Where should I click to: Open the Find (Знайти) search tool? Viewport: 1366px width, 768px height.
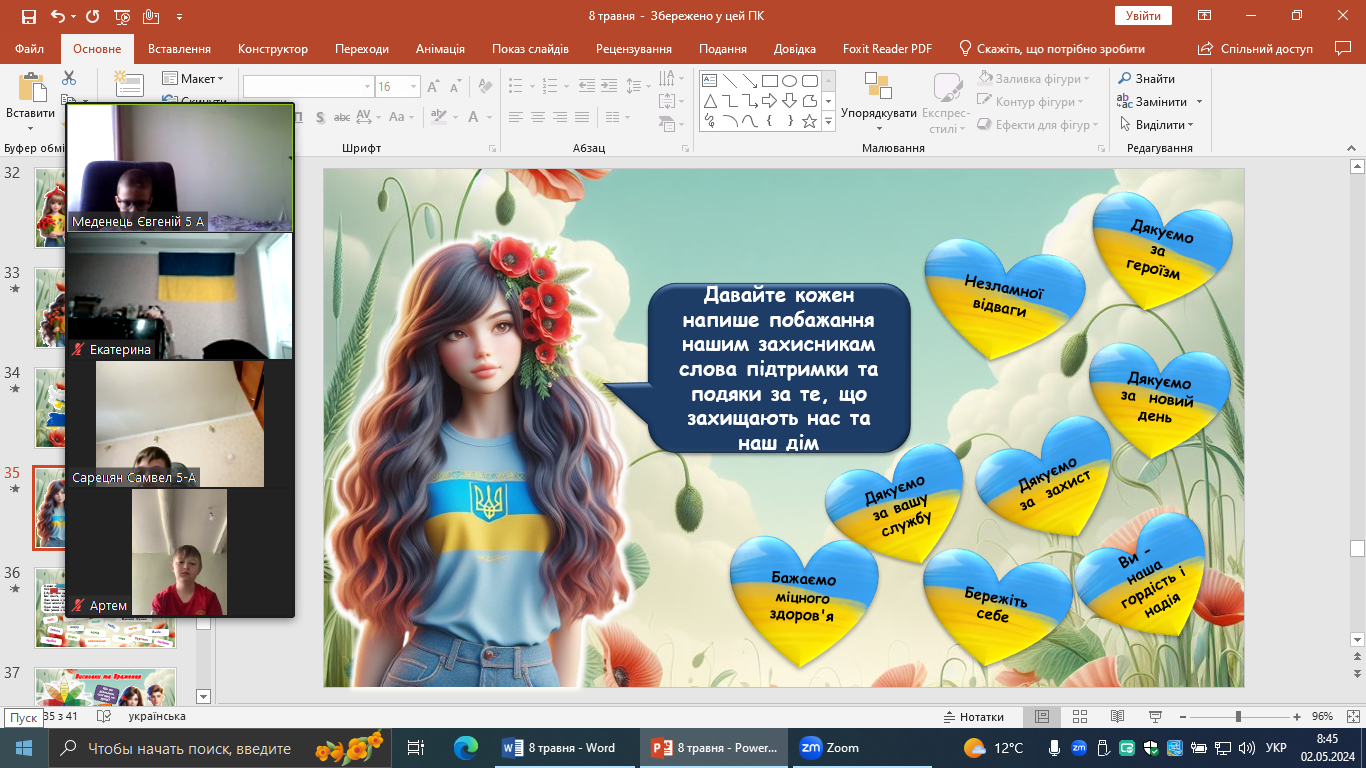pyautogui.click(x=1146, y=79)
